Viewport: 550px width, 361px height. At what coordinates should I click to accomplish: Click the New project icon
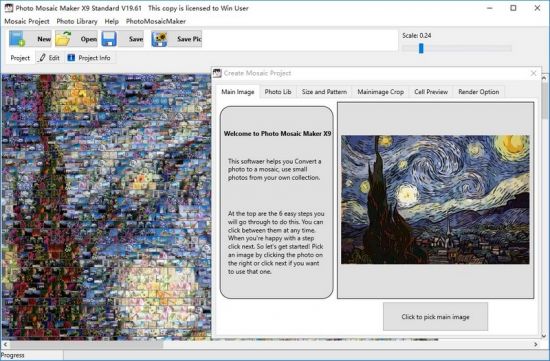pos(17,39)
